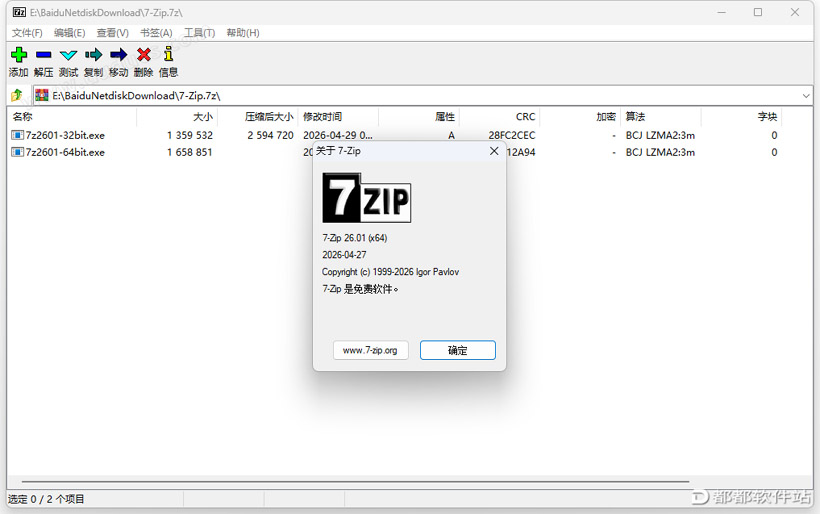This screenshot has height=514, width=820.
Task: Open the 工具(T) menu
Action: click(x=199, y=33)
